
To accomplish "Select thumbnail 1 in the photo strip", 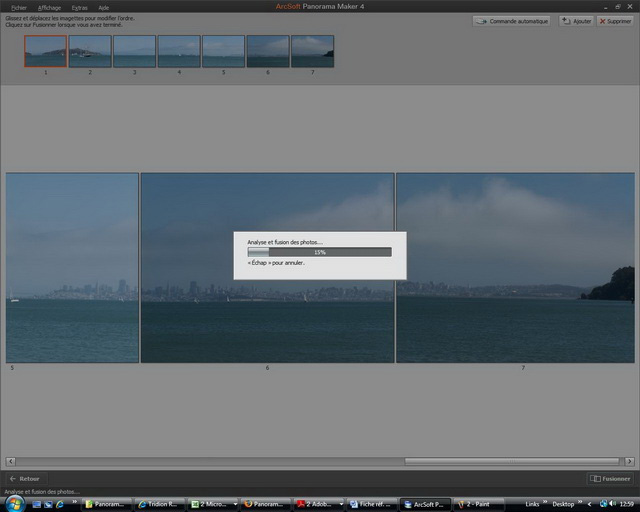I will (45, 51).
